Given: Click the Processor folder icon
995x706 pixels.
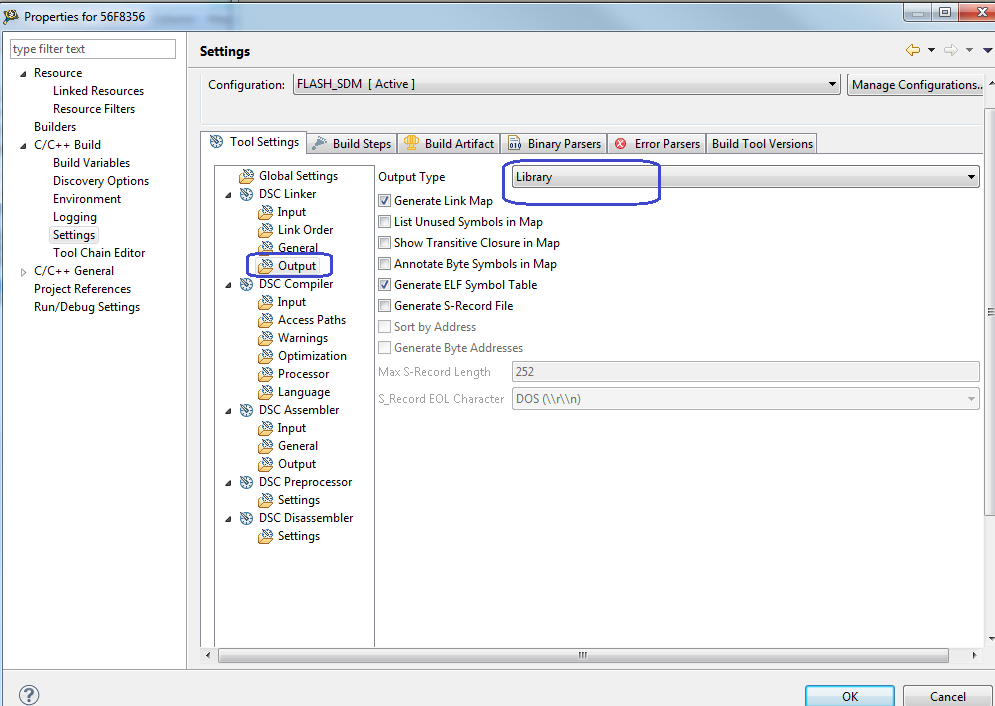Looking at the screenshot, I should pyautogui.click(x=265, y=374).
